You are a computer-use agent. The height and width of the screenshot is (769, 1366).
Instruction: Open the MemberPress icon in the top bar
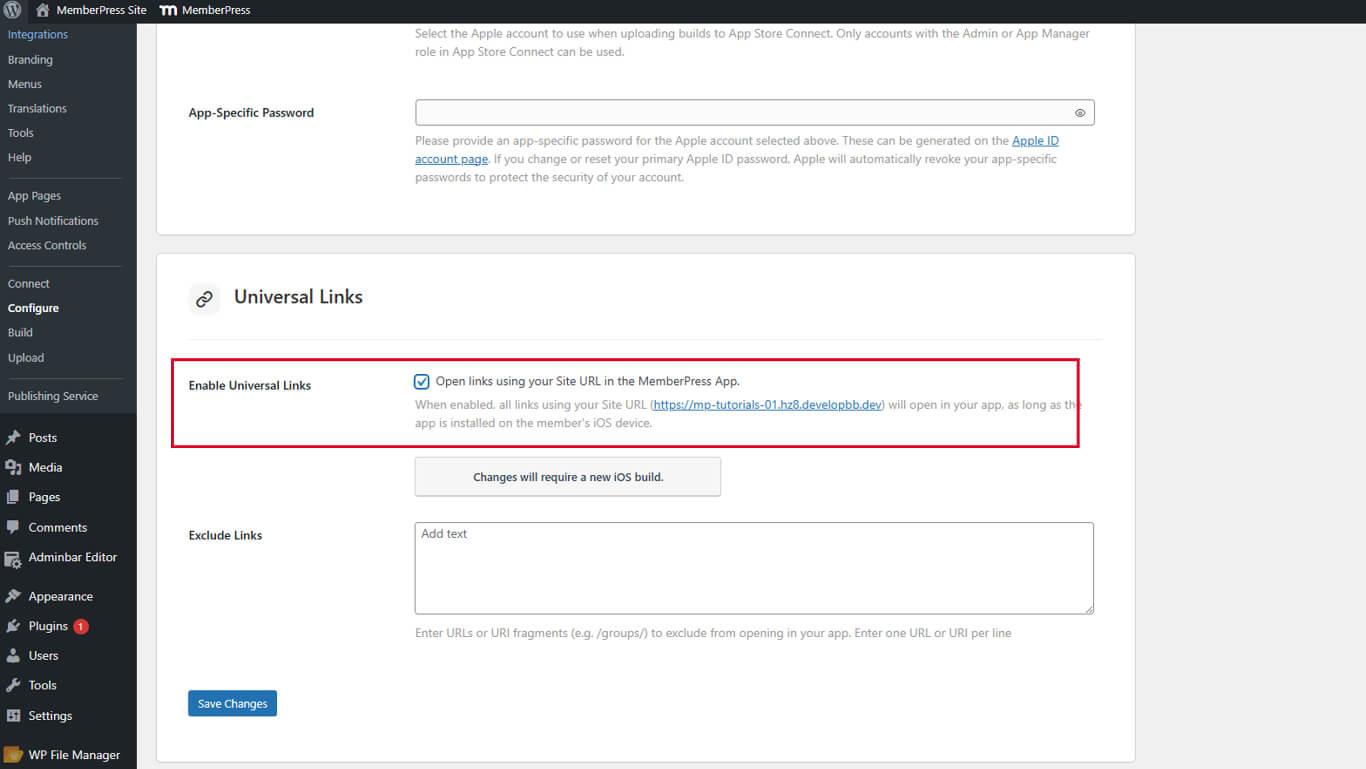pyautogui.click(x=170, y=11)
